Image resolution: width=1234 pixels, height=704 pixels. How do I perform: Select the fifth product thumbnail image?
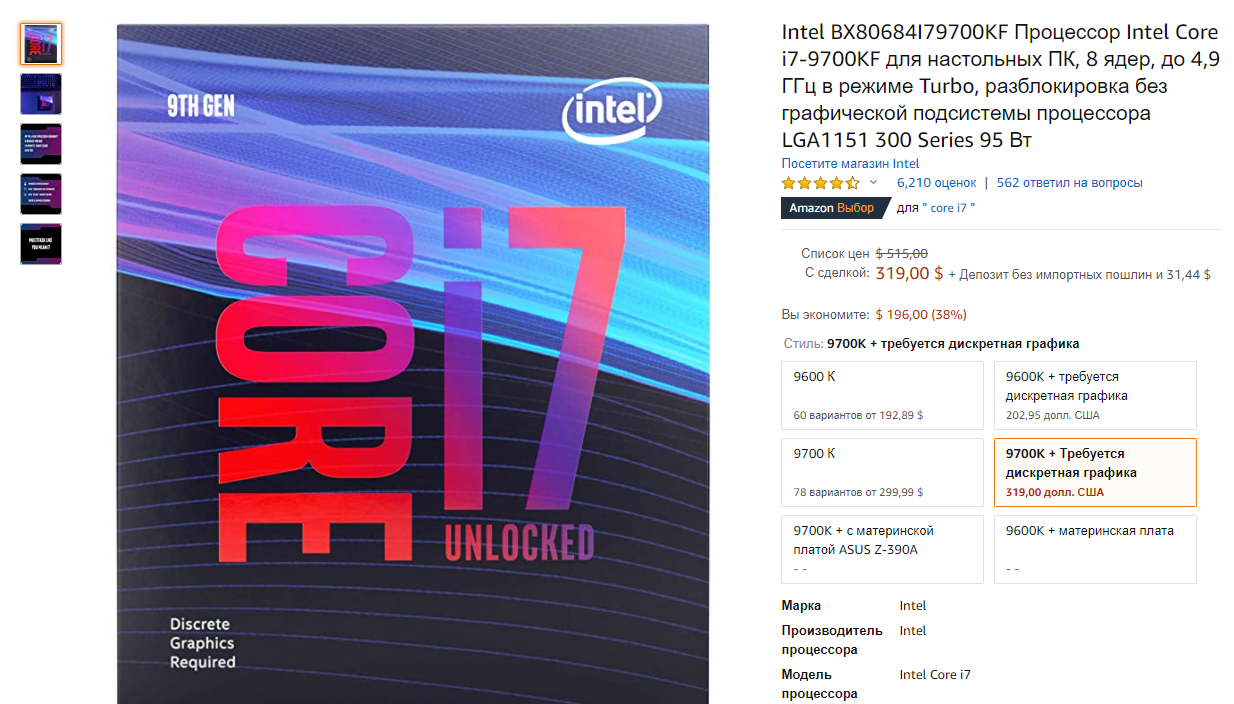41,244
